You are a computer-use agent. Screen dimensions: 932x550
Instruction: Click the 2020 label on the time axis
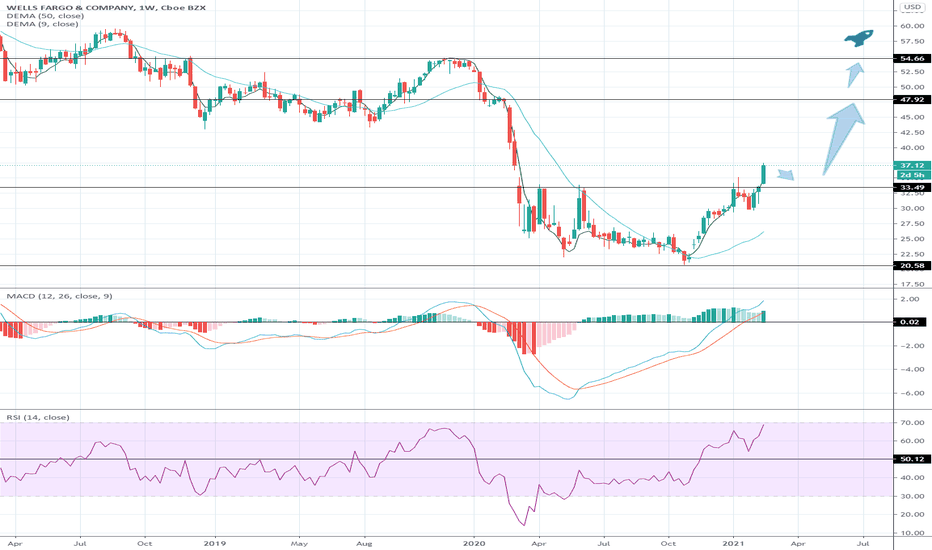coord(474,543)
